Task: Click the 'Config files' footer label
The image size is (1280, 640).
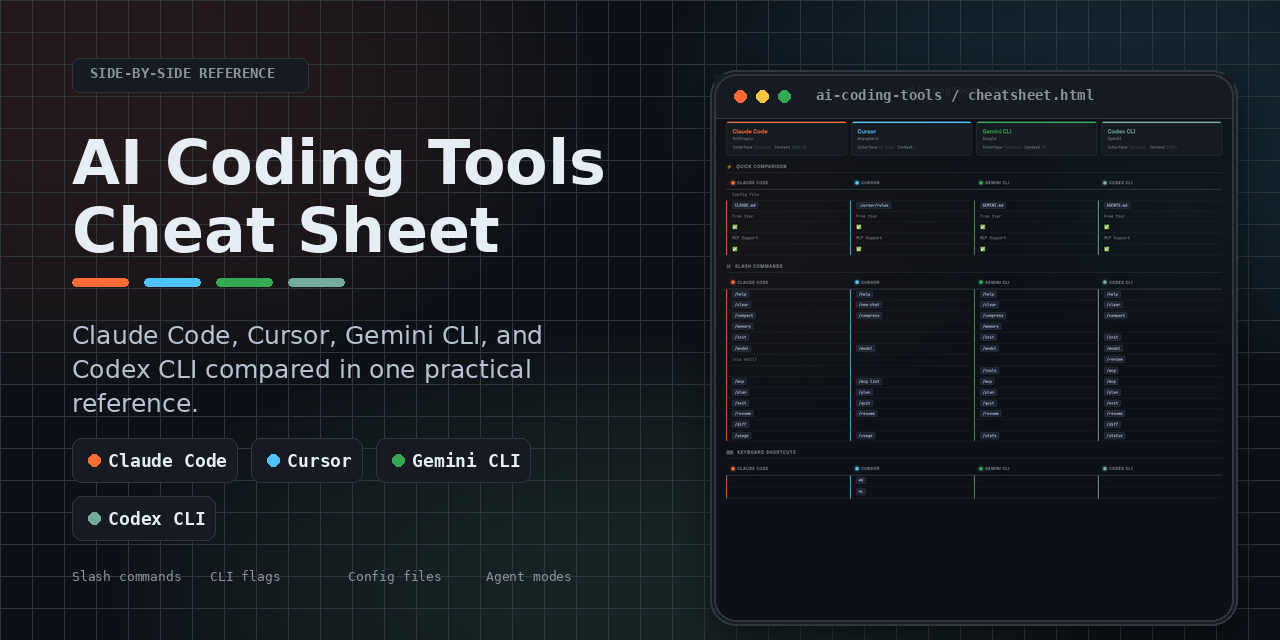Action: pos(395,577)
